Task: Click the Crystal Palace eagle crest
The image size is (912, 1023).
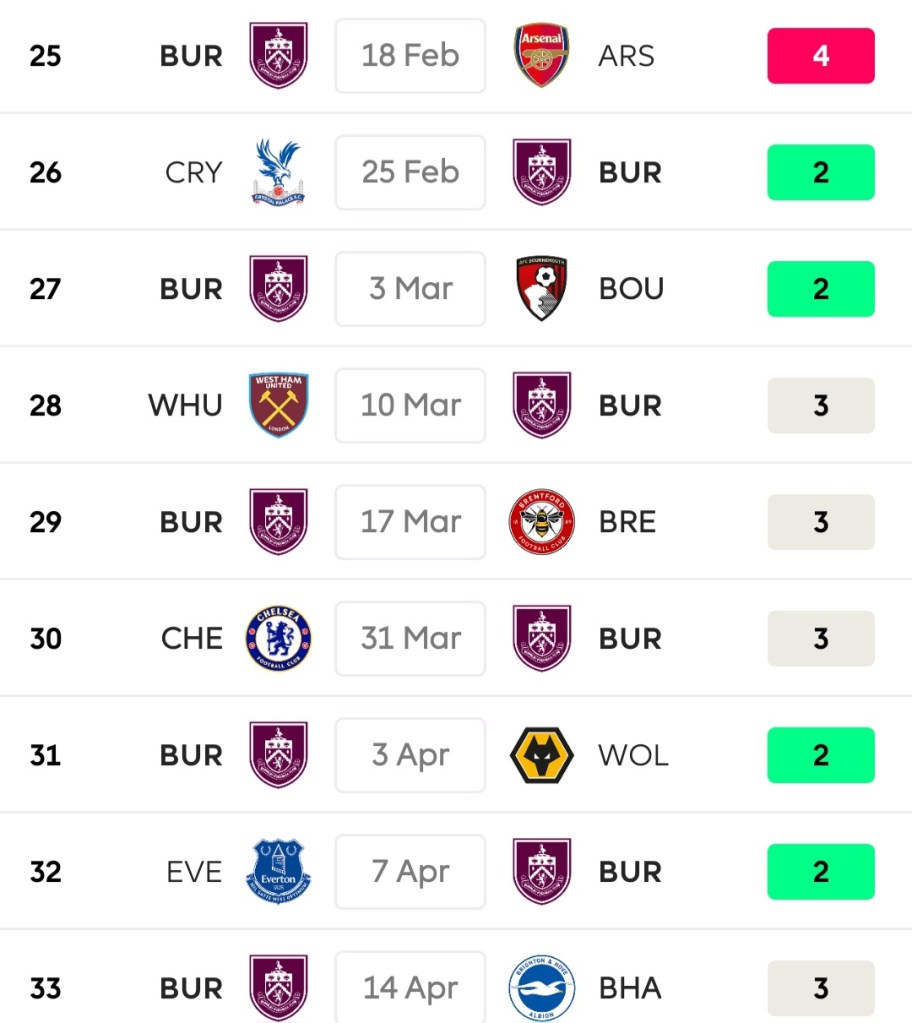Action: coord(278,172)
